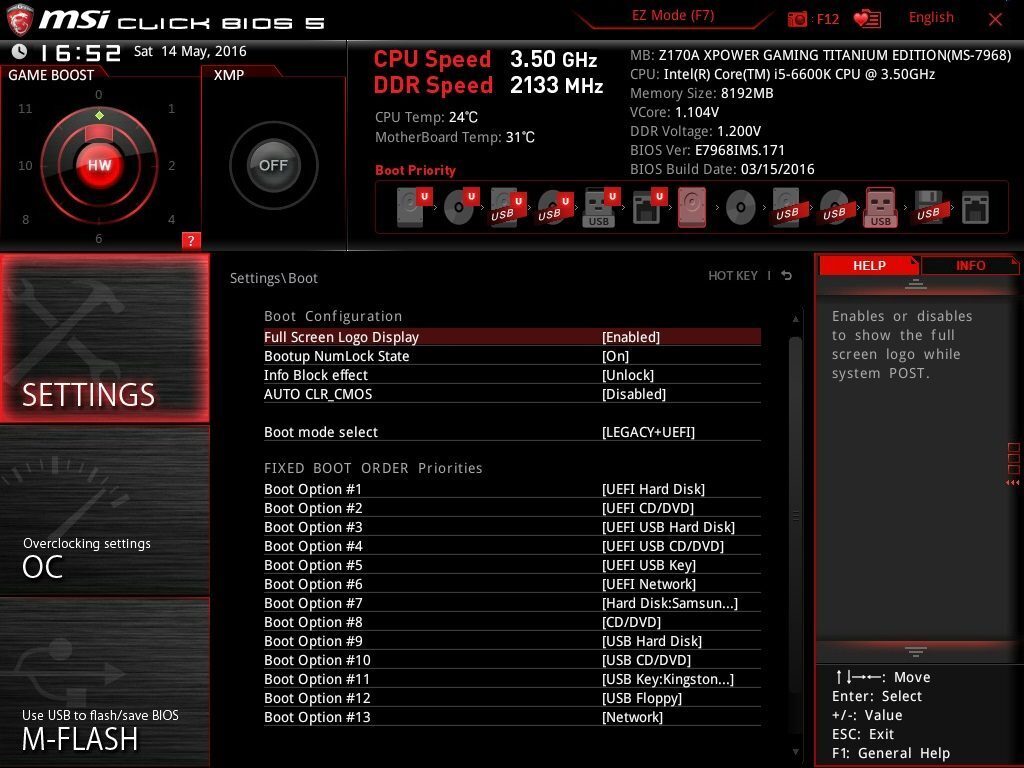Click the boot list scrollbar down arrow
Image resolution: width=1024 pixels, height=768 pixels.
(795, 752)
